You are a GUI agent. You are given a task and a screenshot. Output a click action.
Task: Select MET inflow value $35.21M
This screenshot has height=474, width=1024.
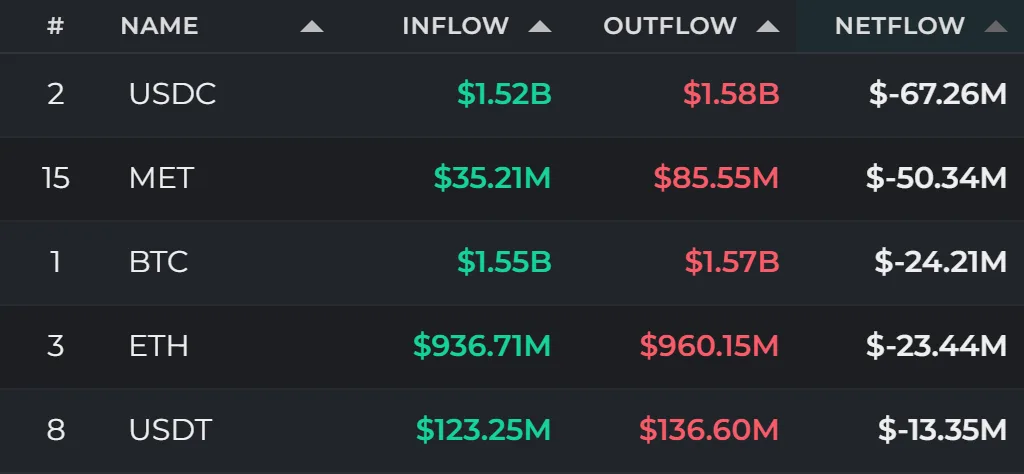492,178
